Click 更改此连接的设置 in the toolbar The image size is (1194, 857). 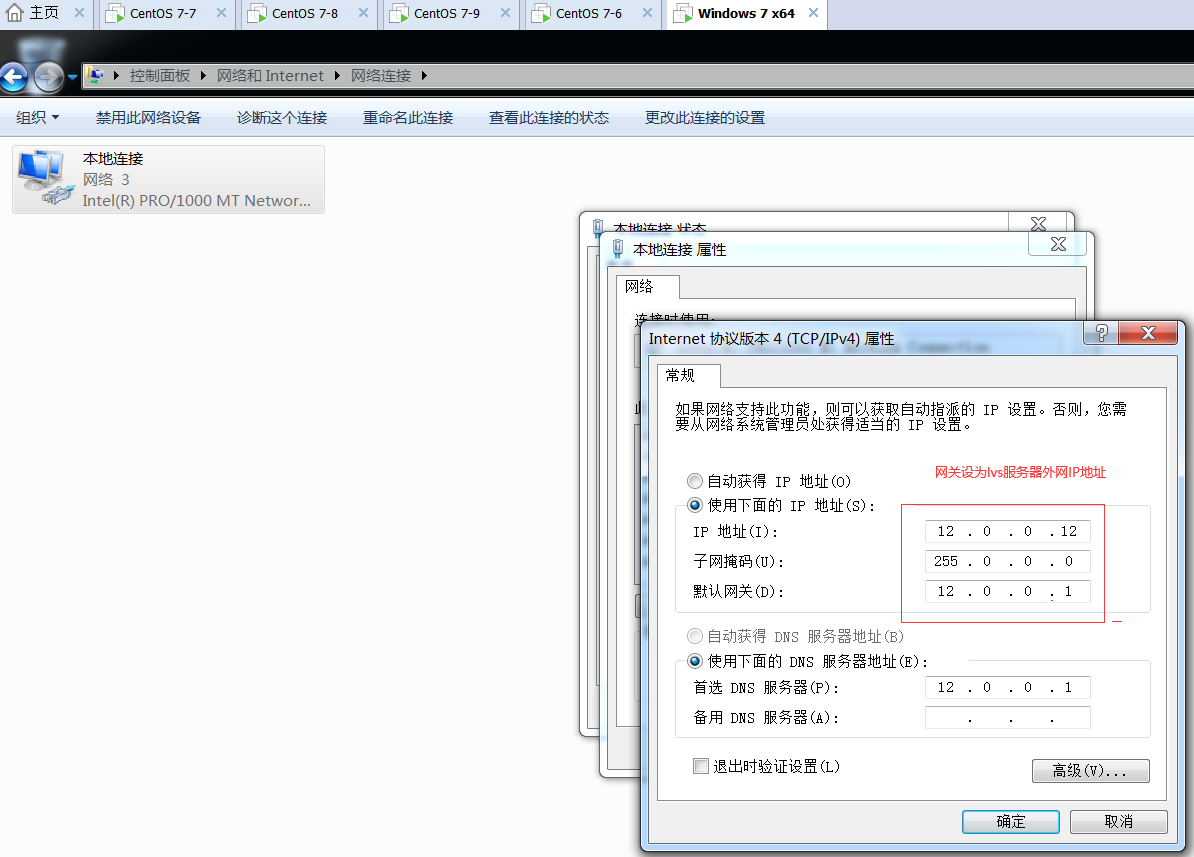(704, 117)
